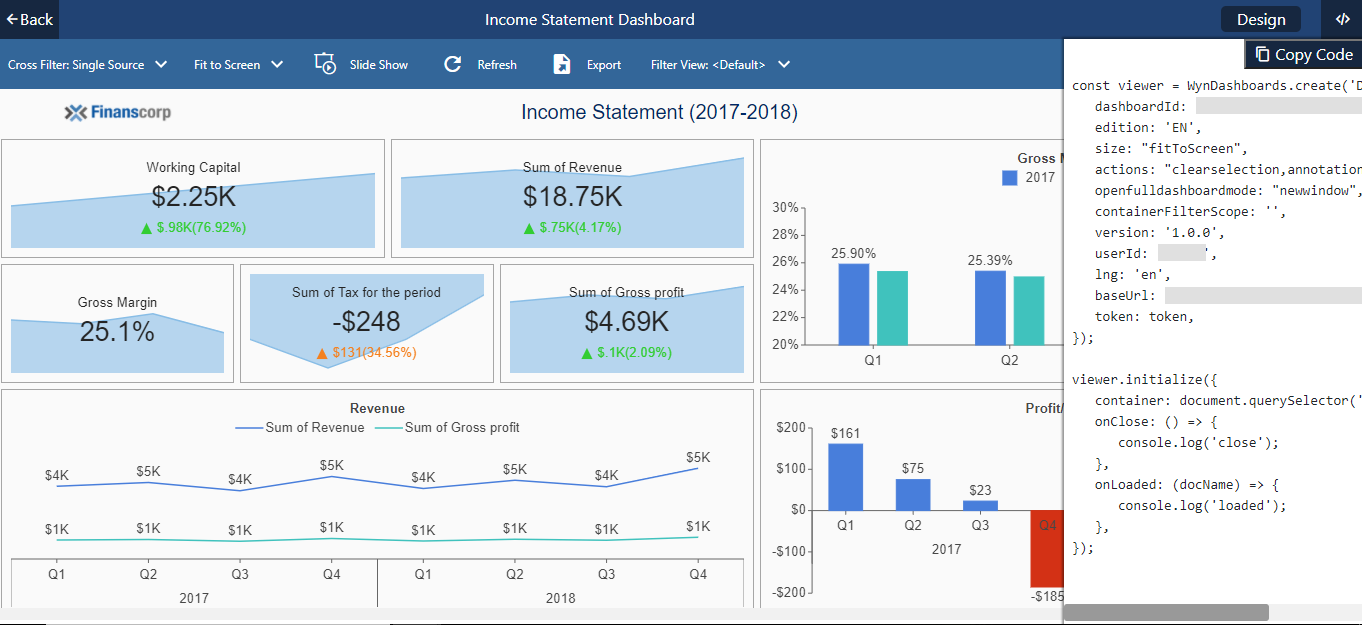Toggle the Sum of Revenue legend entry
The height and width of the screenshot is (625, 1362).
pyautogui.click(x=300, y=428)
